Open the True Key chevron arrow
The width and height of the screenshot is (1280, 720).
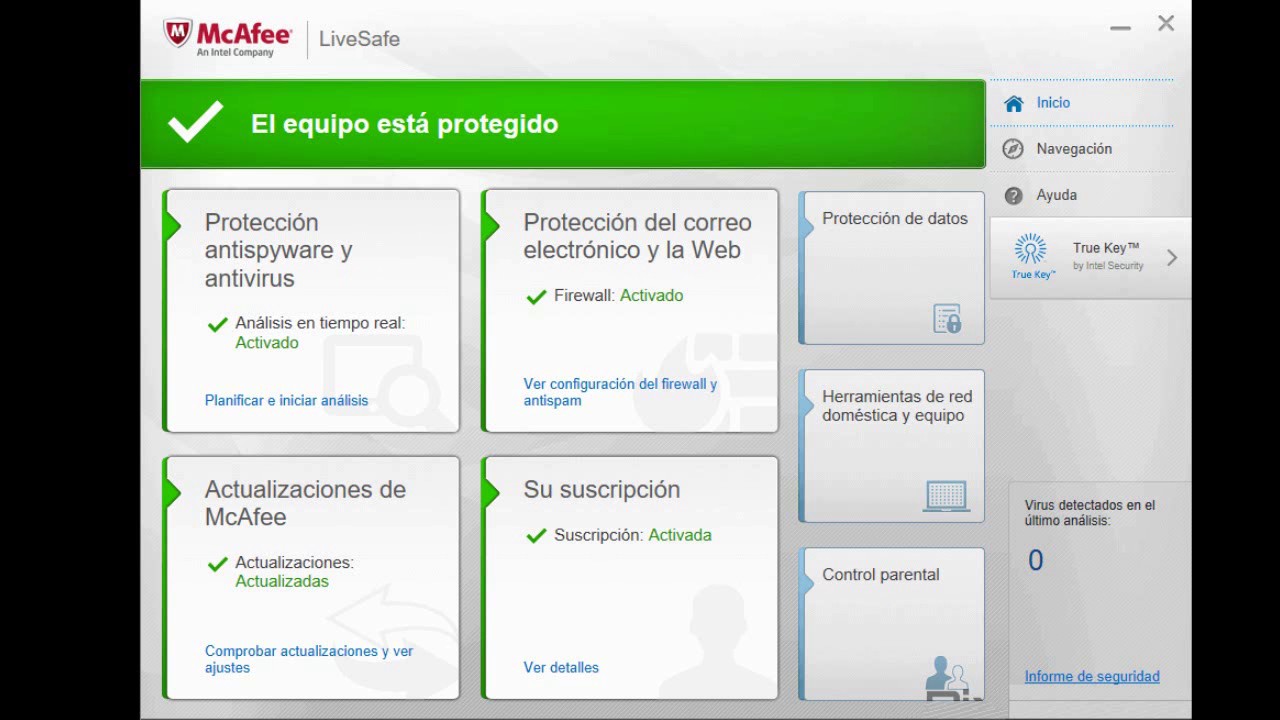point(1172,258)
